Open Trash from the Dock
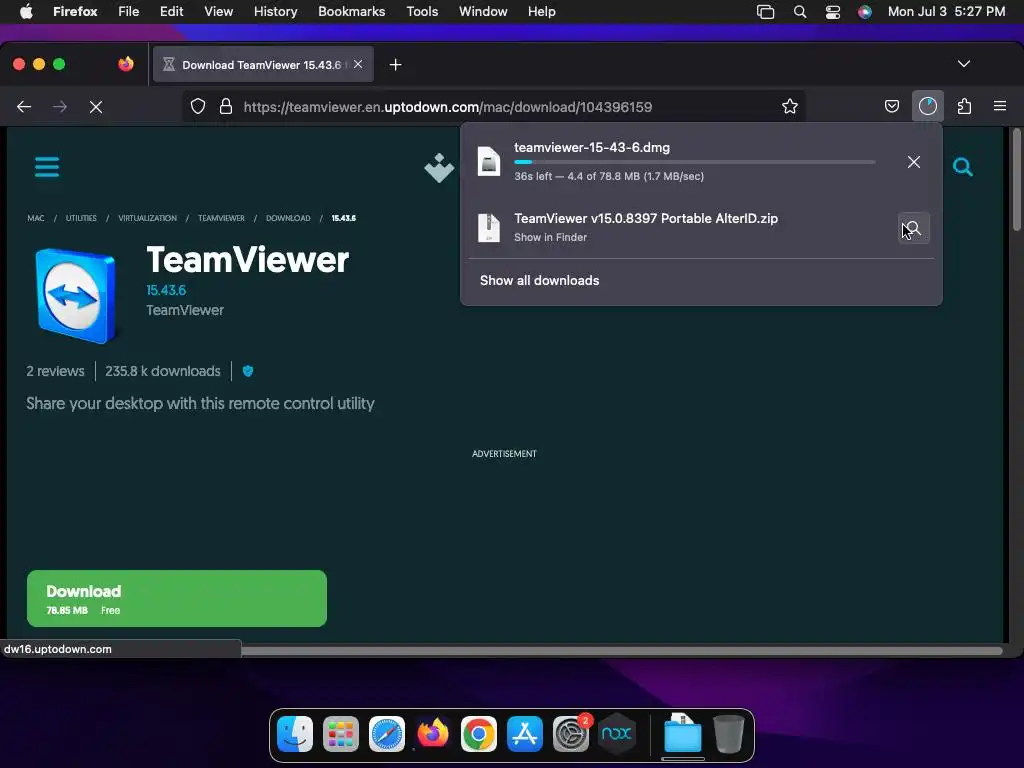This screenshot has width=1024, height=768. coord(728,734)
